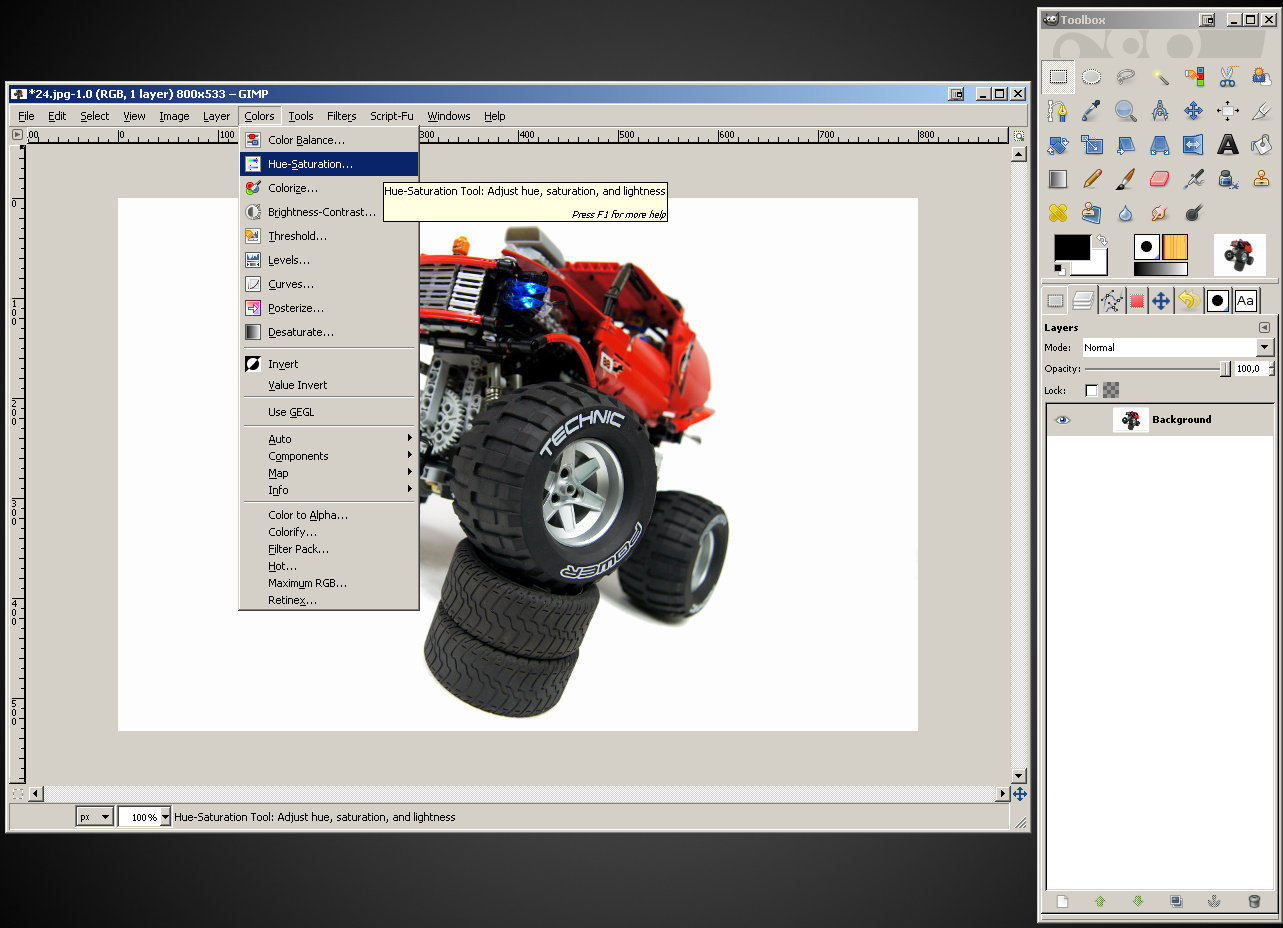This screenshot has width=1283, height=928.
Task: Choose Color Balance menu entry
Action: pyautogui.click(x=328, y=140)
